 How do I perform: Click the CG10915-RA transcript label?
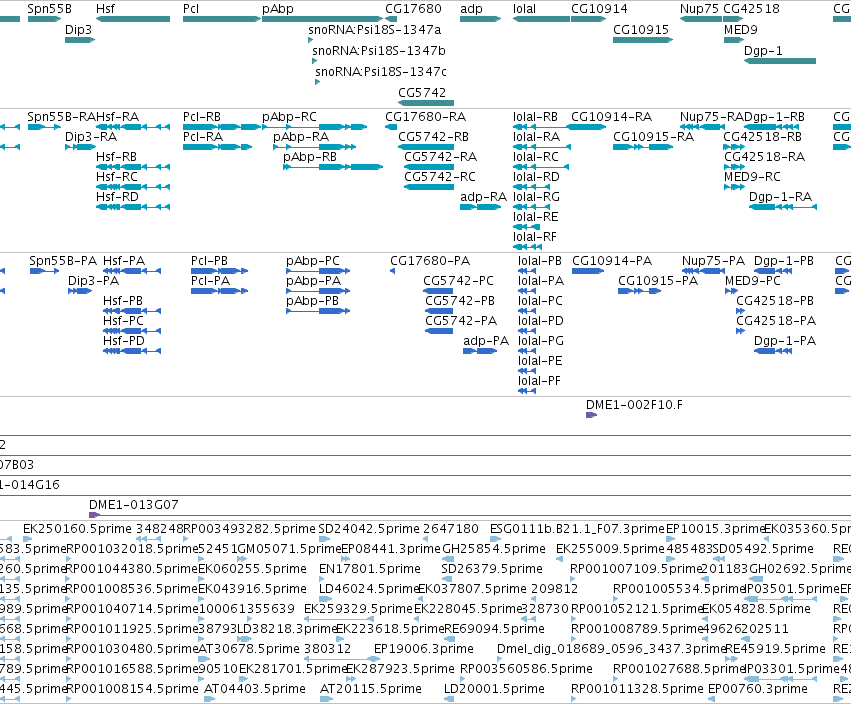653,137
